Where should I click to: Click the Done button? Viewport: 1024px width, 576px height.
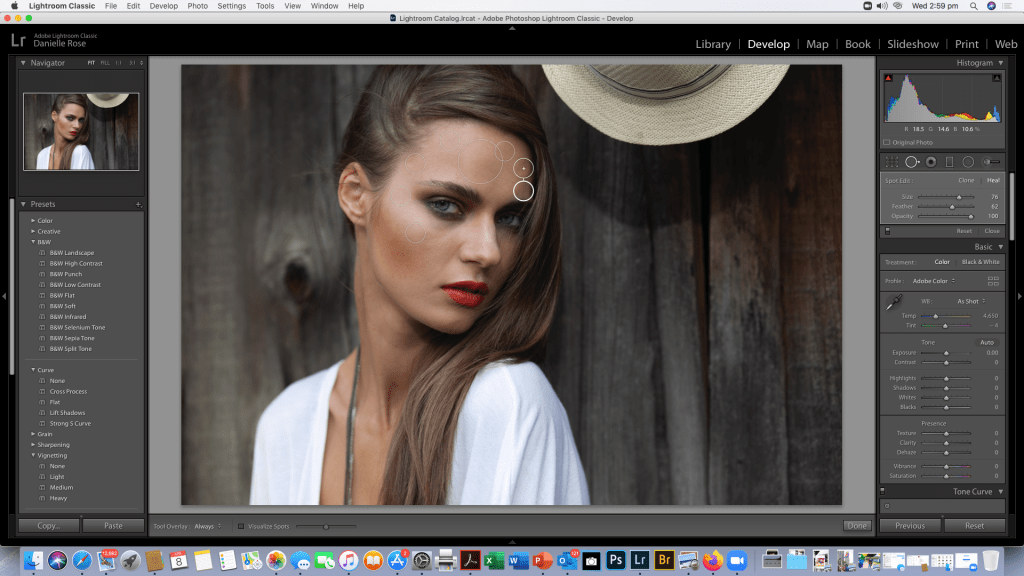point(856,525)
